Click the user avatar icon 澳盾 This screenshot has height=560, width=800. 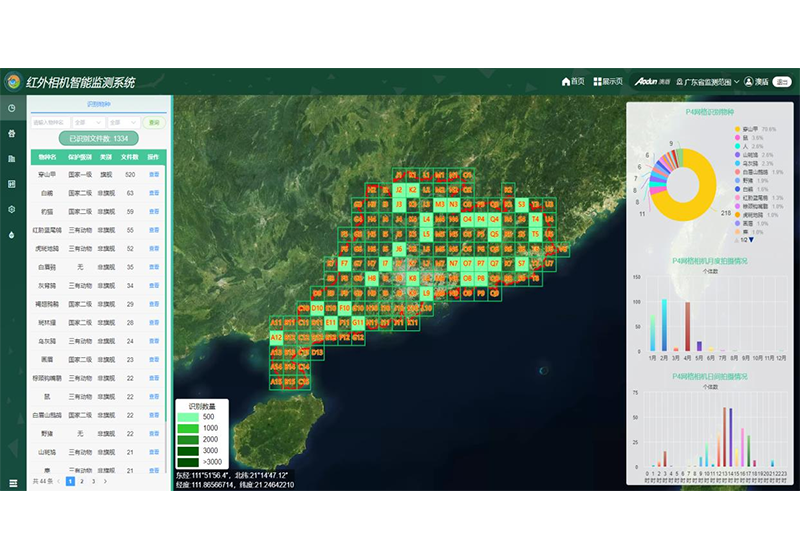coord(747,81)
